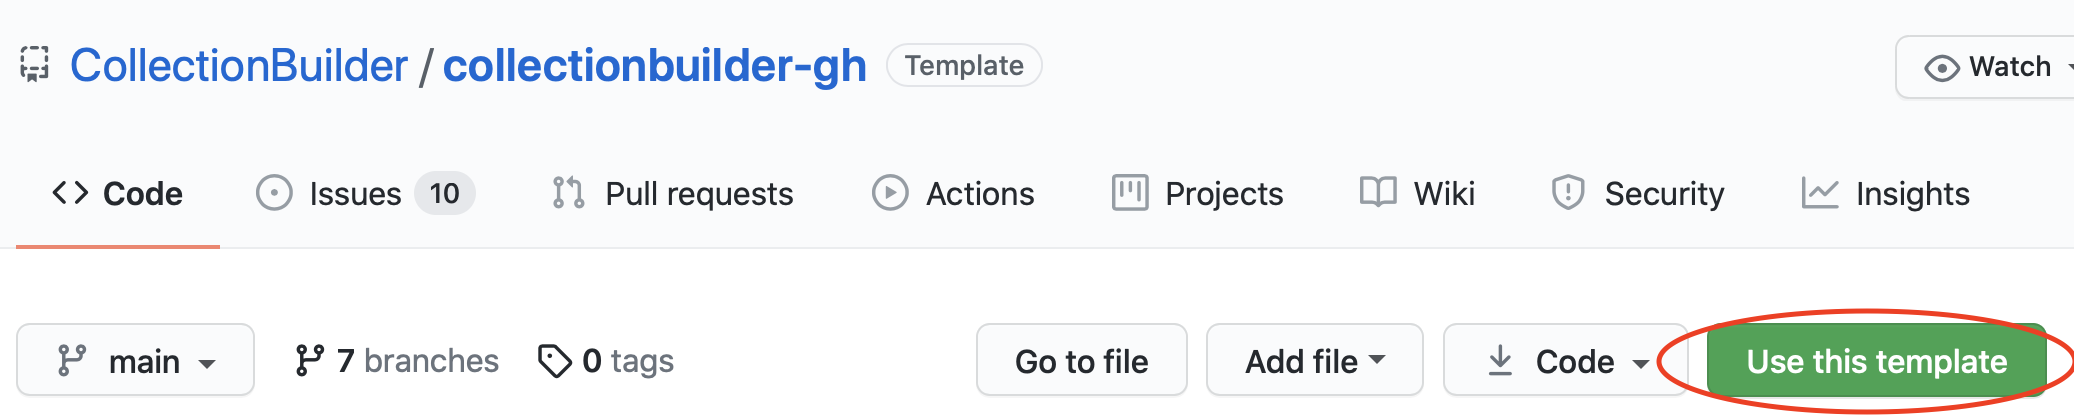The height and width of the screenshot is (420, 2074).
Task: Click the template repository icon
Action: (x=35, y=65)
